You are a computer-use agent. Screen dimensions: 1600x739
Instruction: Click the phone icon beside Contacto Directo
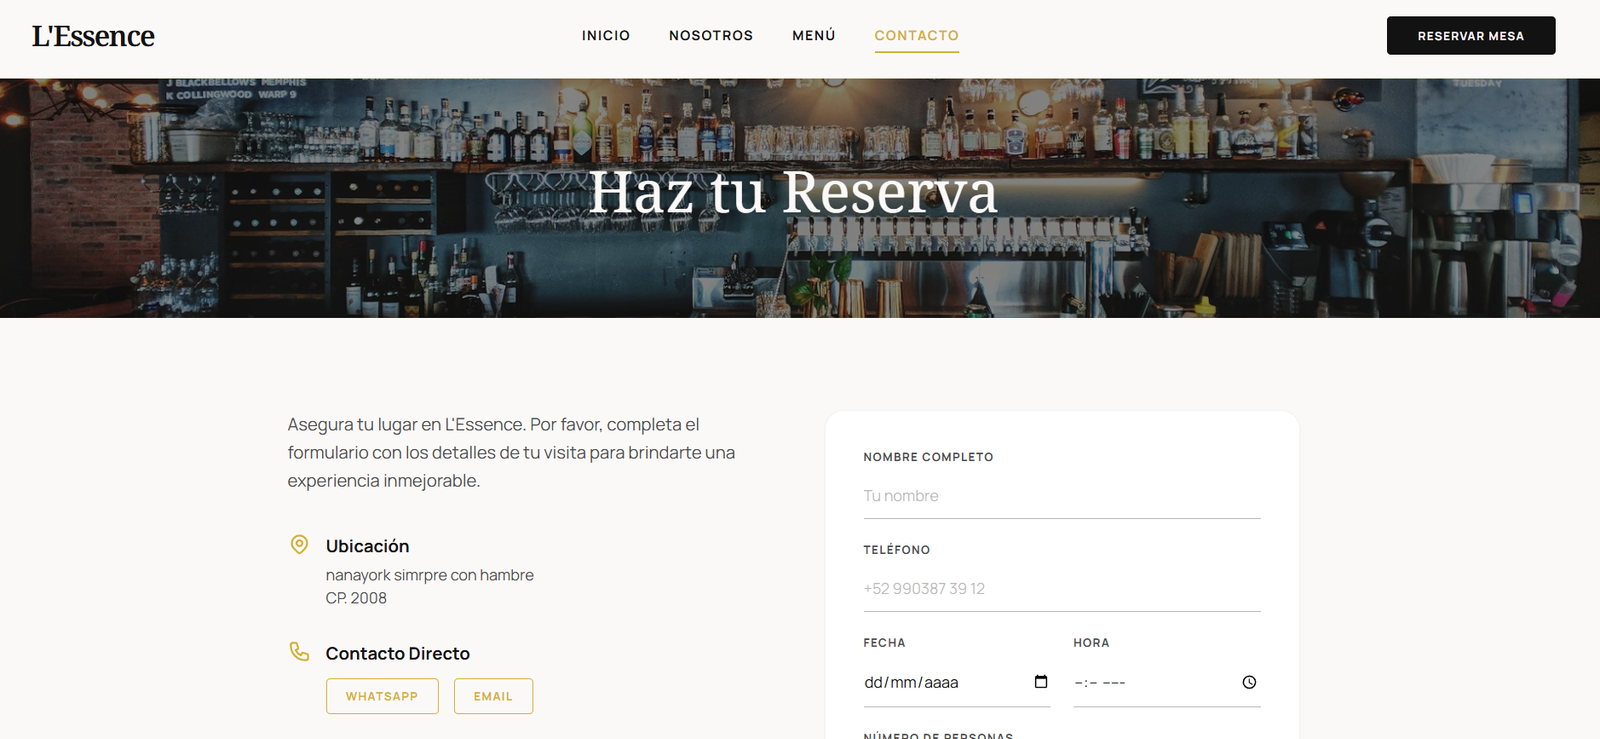point(299,652)
